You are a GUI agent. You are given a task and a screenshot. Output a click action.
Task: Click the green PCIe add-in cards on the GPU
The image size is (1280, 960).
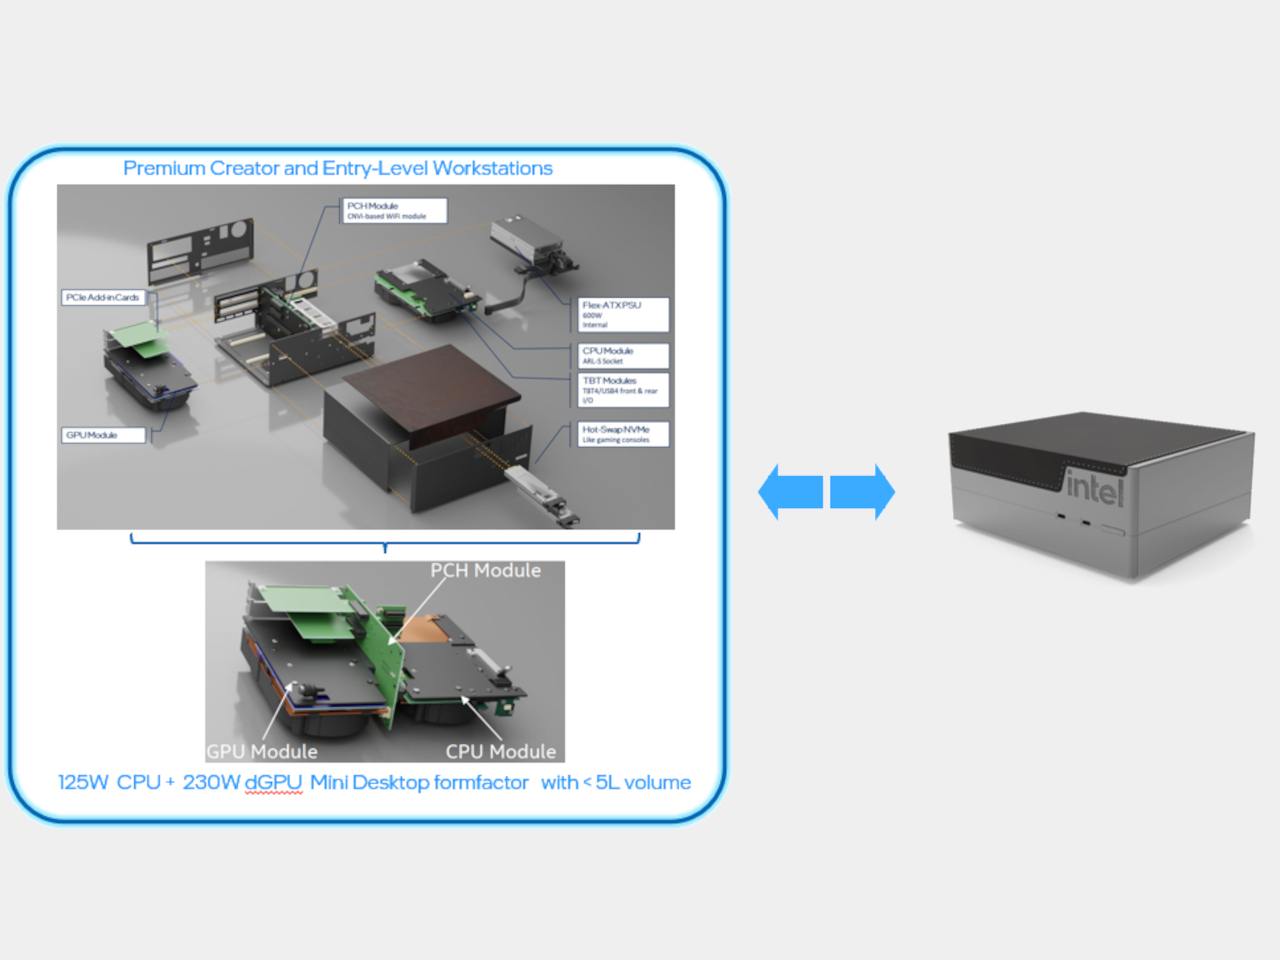click(x=138, y=340)
